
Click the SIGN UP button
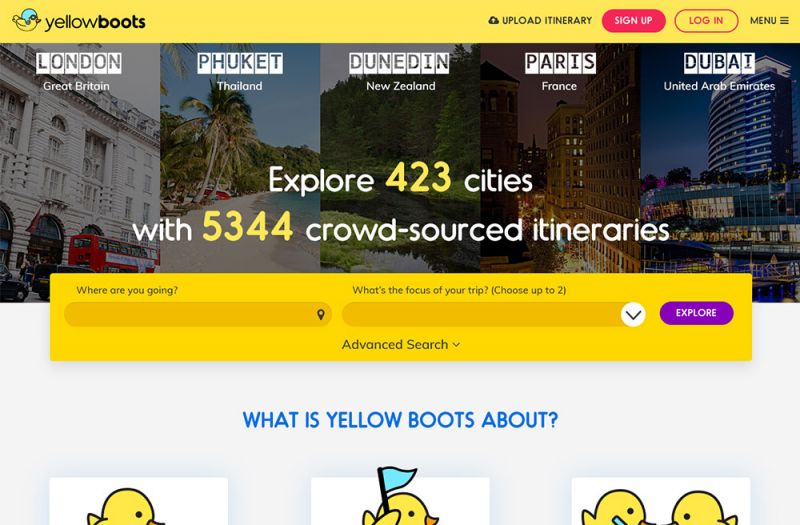[634, 21]
